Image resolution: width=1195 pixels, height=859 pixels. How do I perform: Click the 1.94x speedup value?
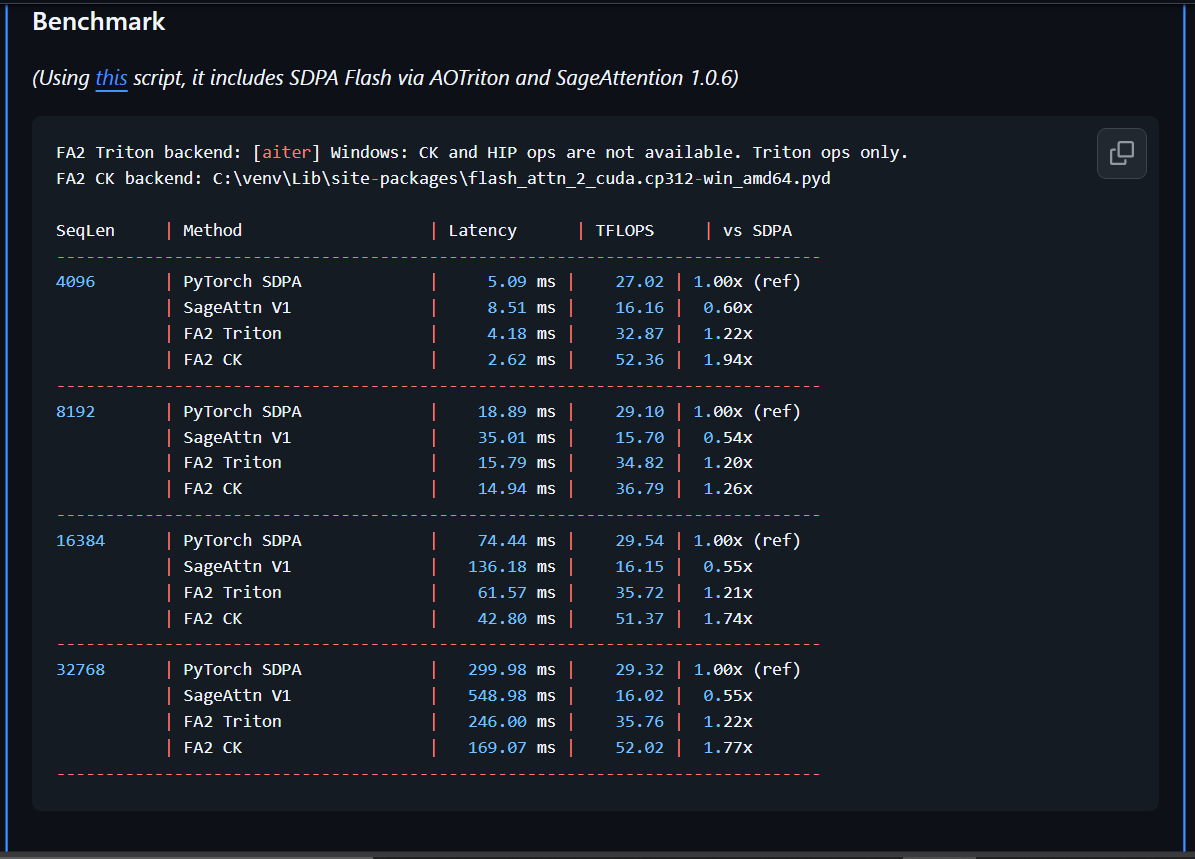[728, 359]
